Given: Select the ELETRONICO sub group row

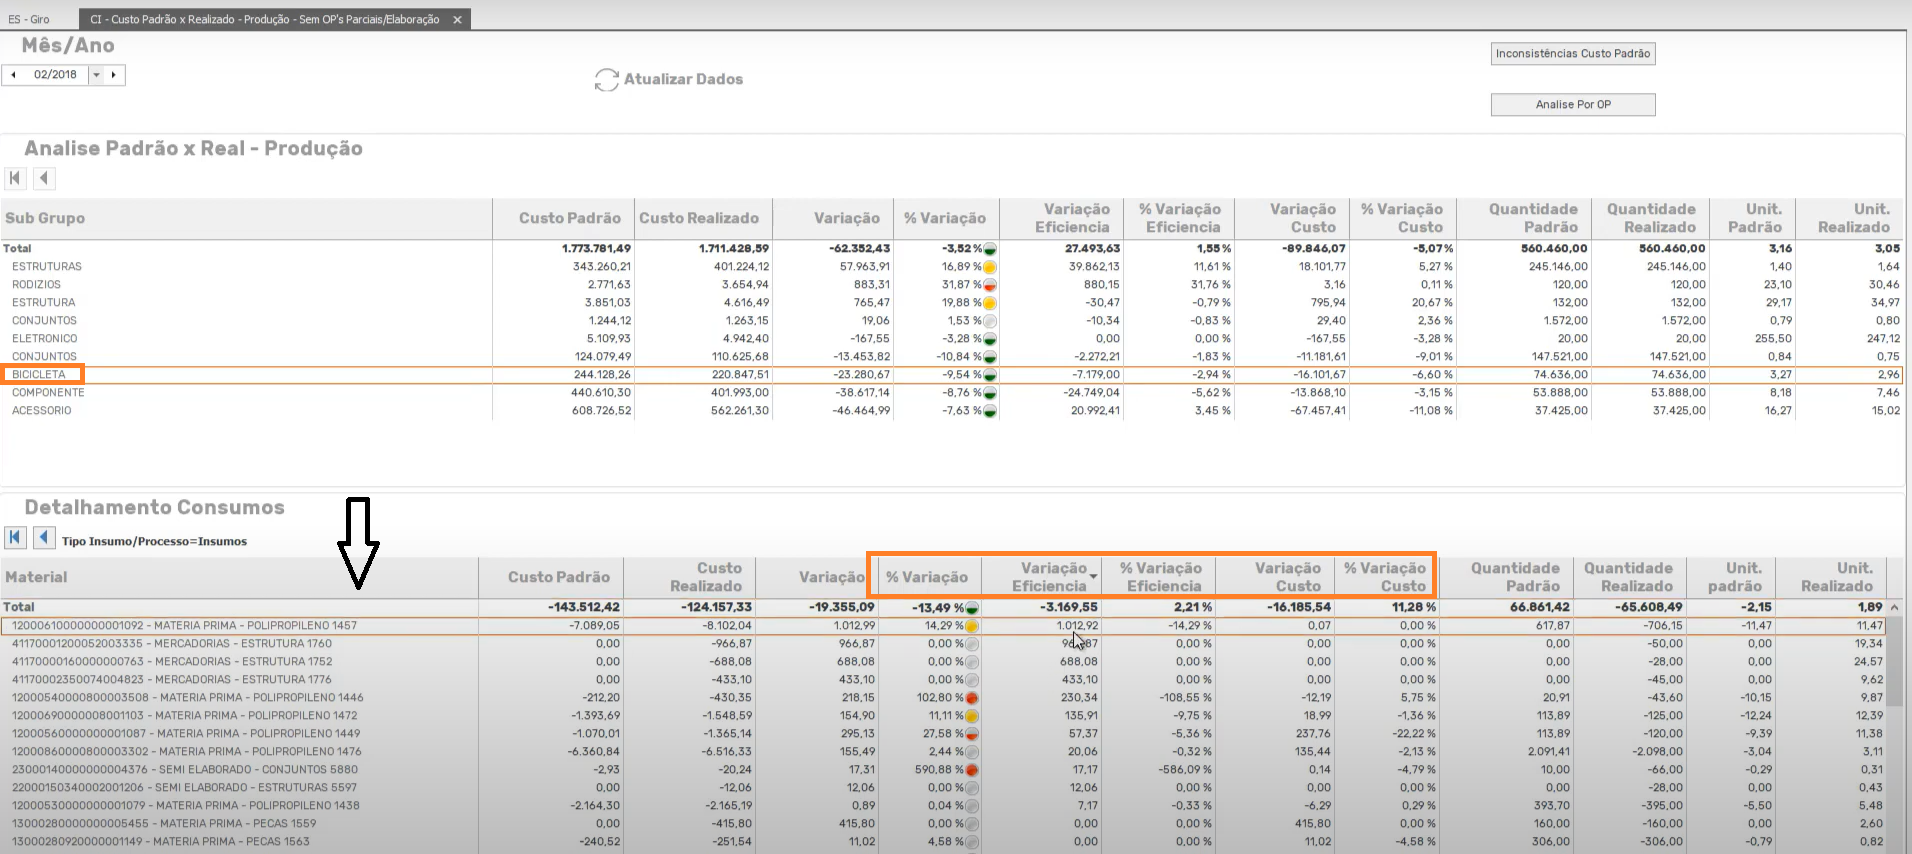Looking at the screenshot, I should [950, 339].
